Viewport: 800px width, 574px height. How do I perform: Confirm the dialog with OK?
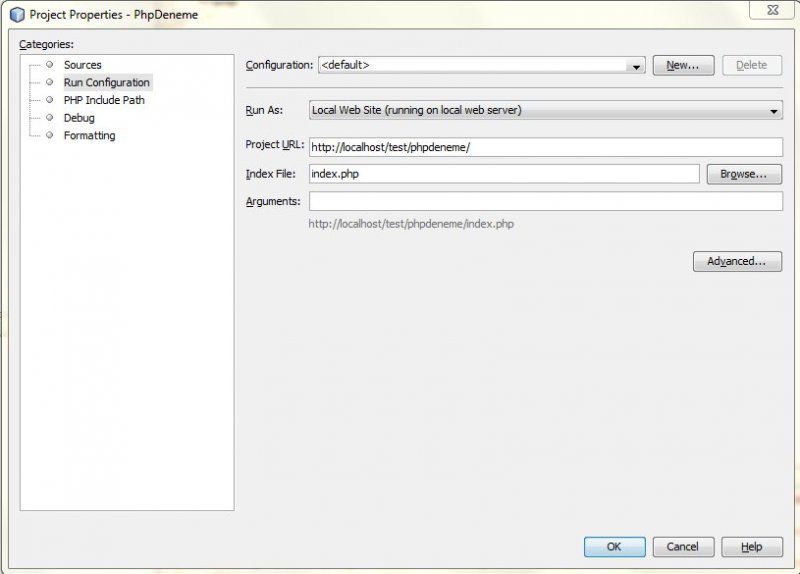(x=614, y=547)
